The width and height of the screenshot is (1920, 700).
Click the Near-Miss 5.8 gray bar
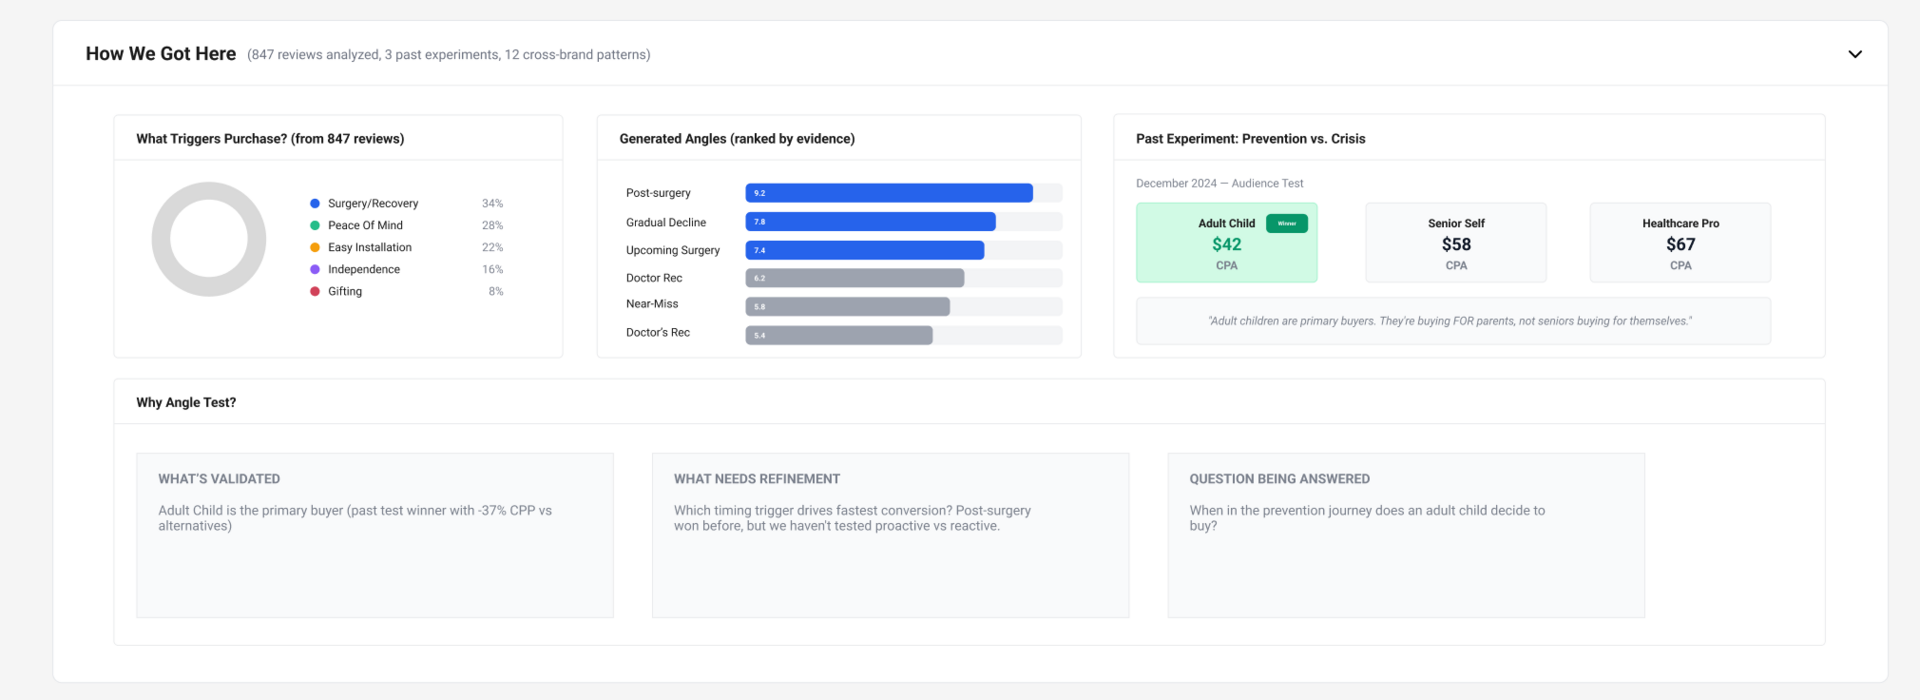(847, 307)
